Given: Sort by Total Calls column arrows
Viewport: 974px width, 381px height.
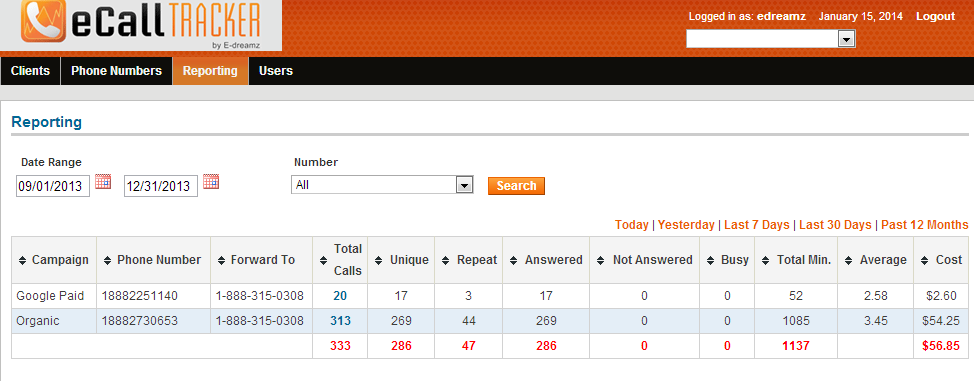Looking at the screenshot, I should 323,260.
